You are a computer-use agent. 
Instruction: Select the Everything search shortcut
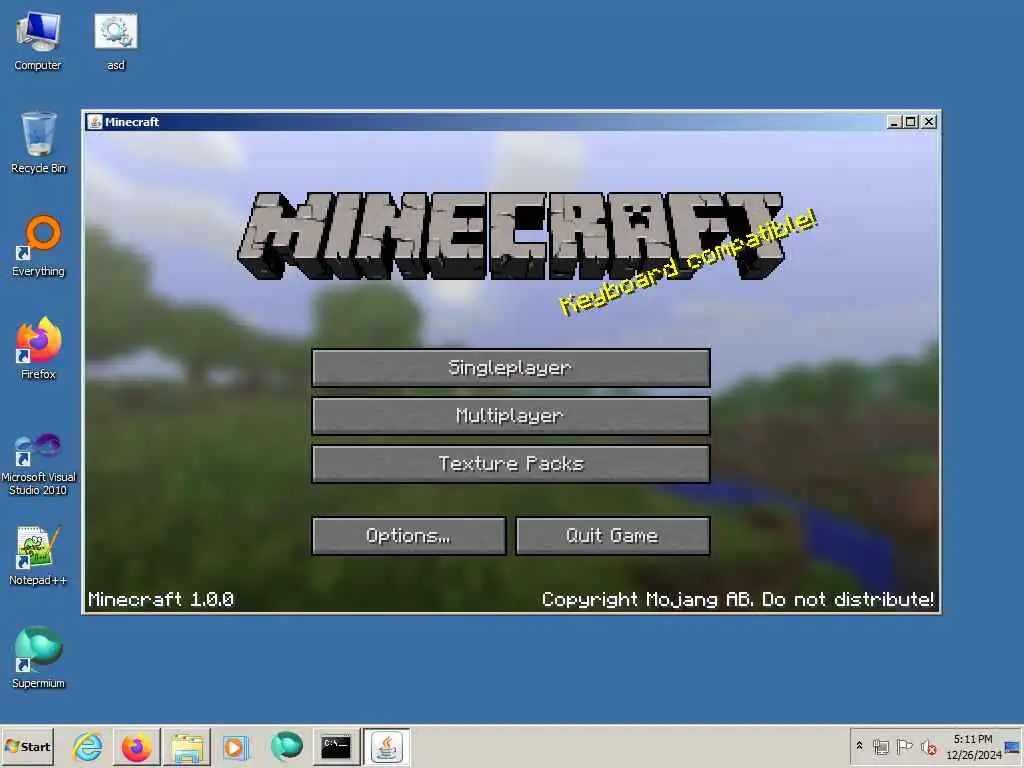[x=38, y=246]
